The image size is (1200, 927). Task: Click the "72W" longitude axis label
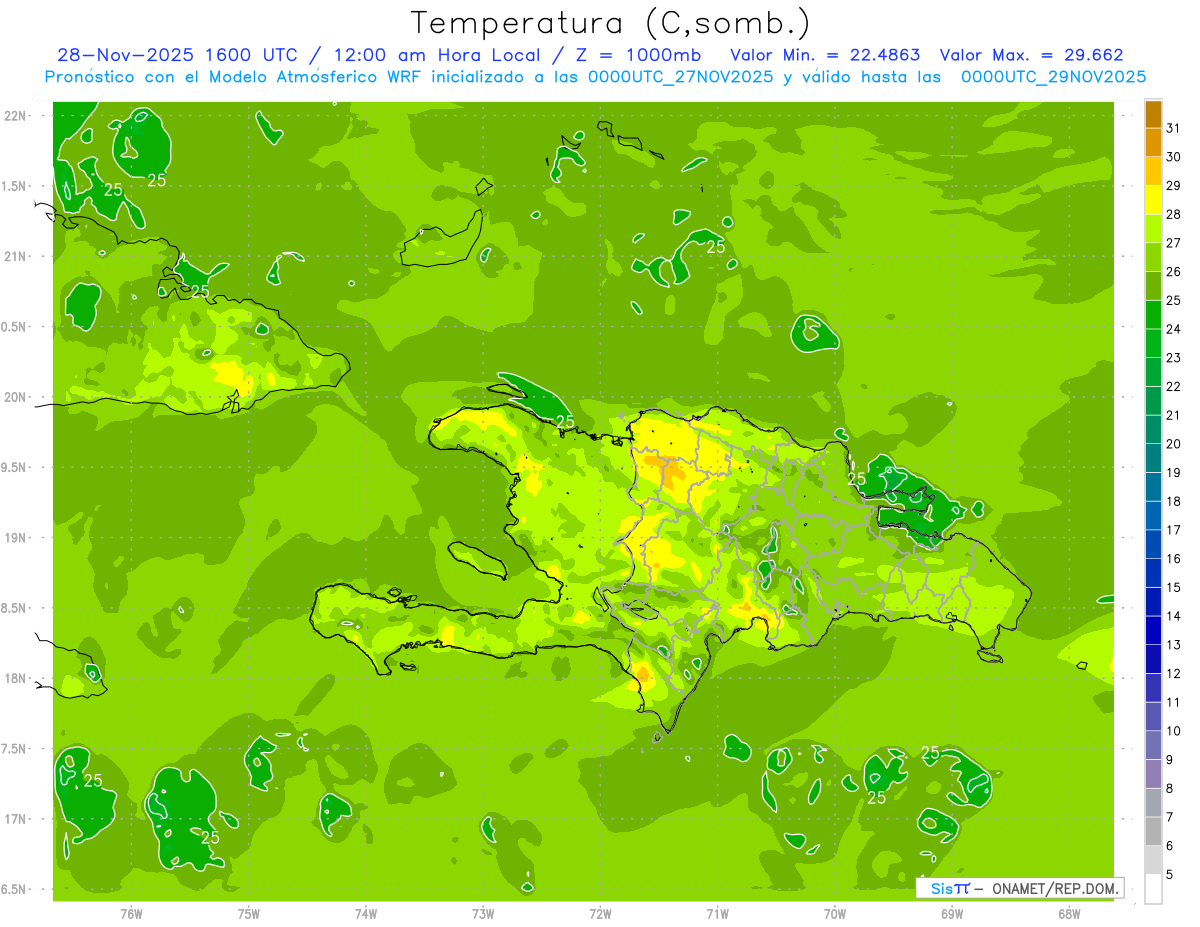click(x=600, y=914)
